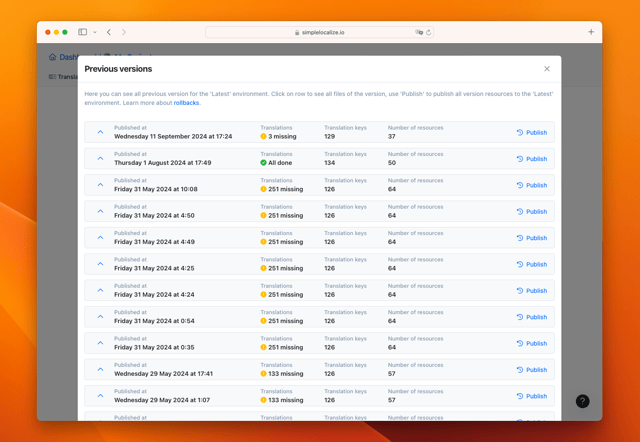640x442 pixels.
Task: Expand the 29 May 2024 17:41 row chevron
Action: (100, 369)
